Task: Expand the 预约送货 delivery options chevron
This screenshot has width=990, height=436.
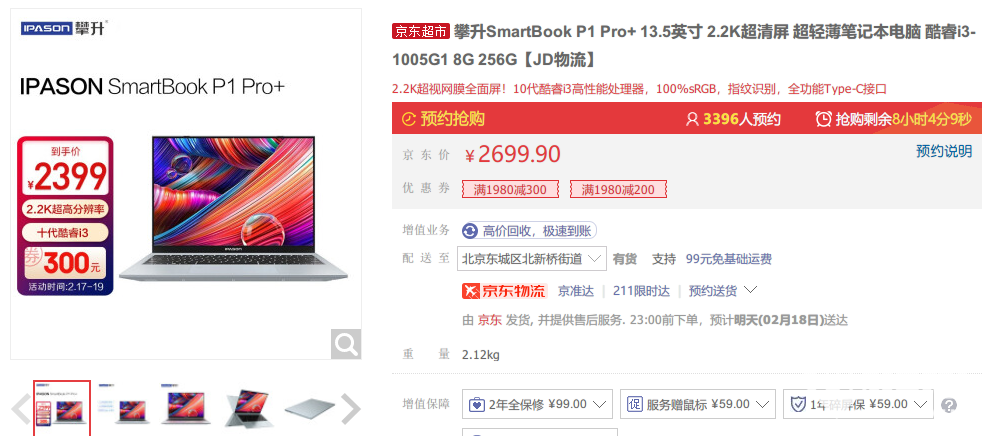Action: pyautogui.click(x=750, y=290)
